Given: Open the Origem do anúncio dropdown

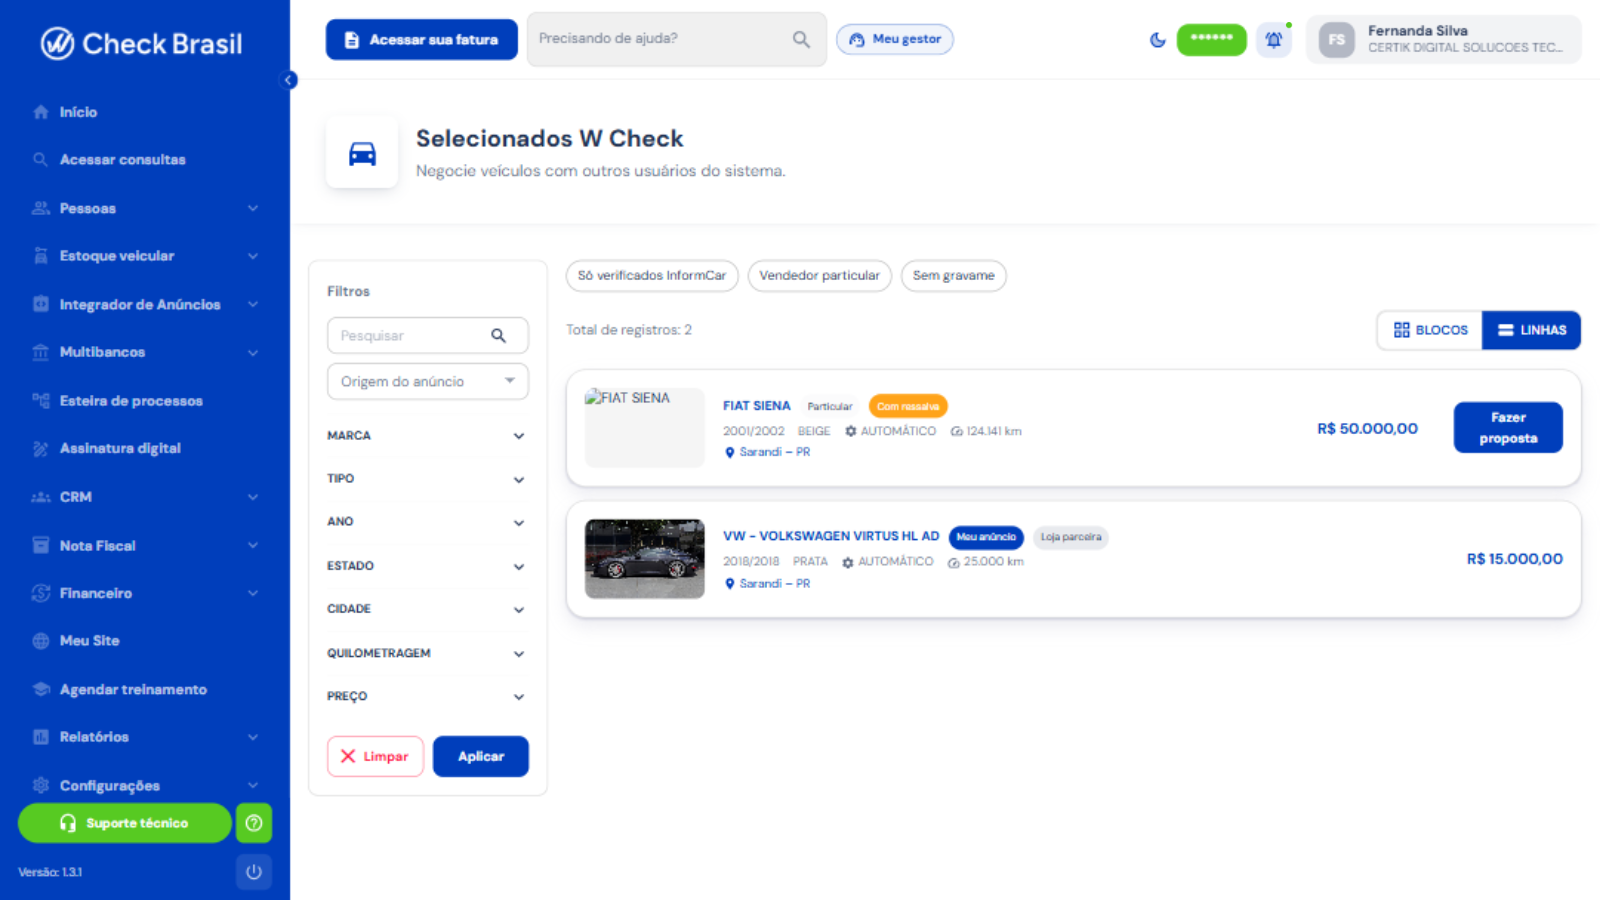Looking at the screenshot, I should [x=428, y=381].
